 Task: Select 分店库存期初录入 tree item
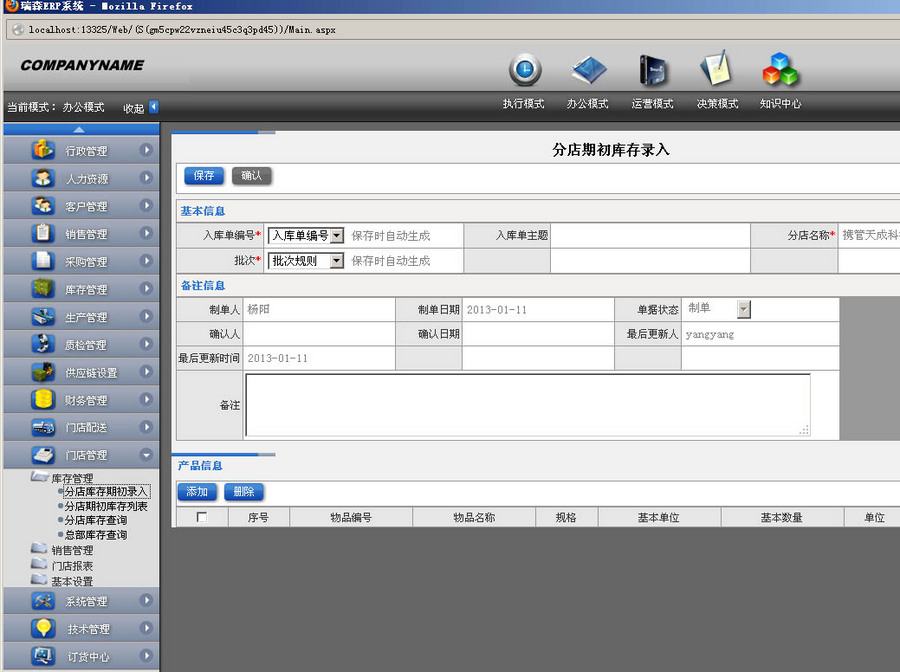pyautogui.click(x=107, y=492)
